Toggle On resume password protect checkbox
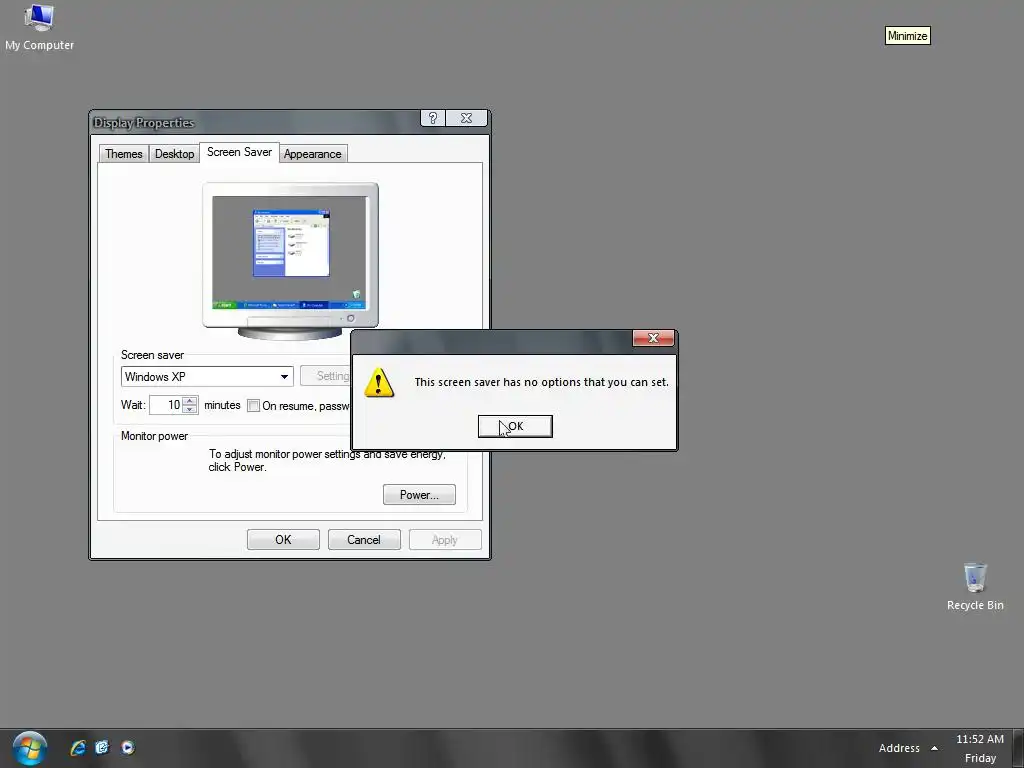 [x=253, y=406]
